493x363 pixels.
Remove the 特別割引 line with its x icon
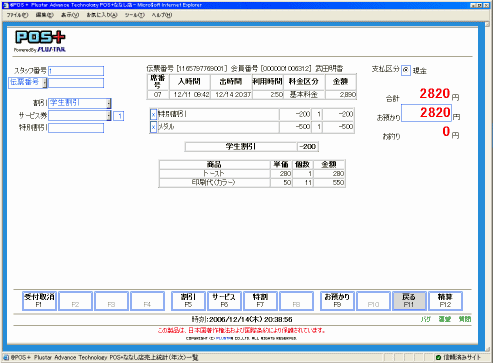coord(153,115)
